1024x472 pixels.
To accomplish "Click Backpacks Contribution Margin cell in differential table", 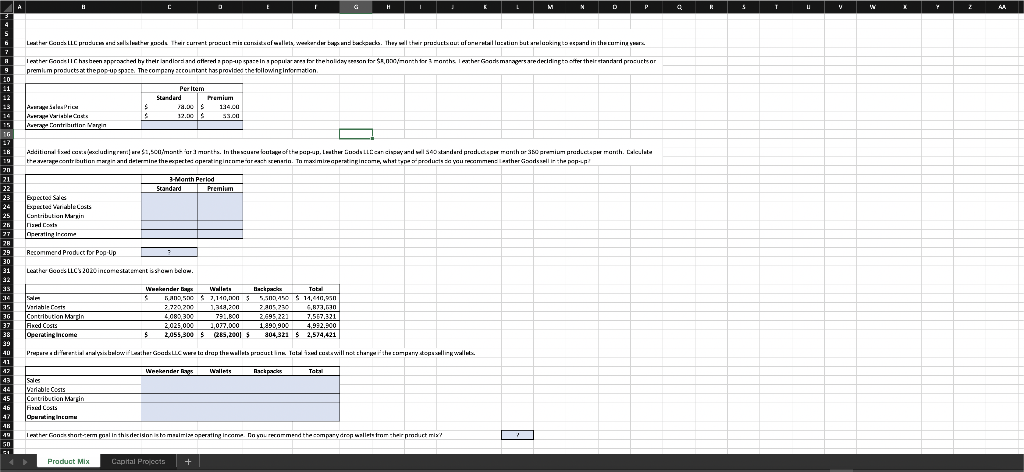I will (x=268, y=398).
